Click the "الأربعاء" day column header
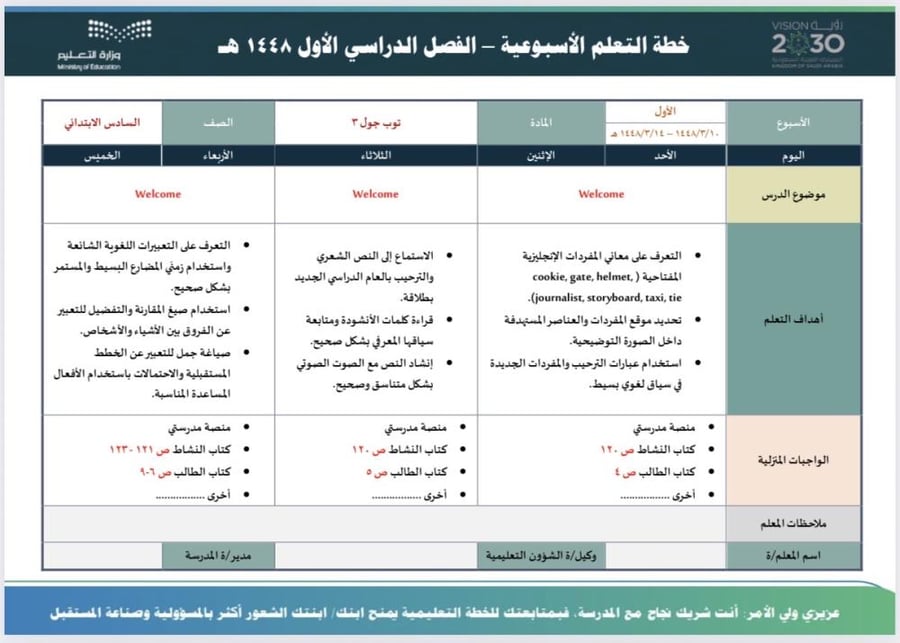900x643 pixels. (218, 155)
